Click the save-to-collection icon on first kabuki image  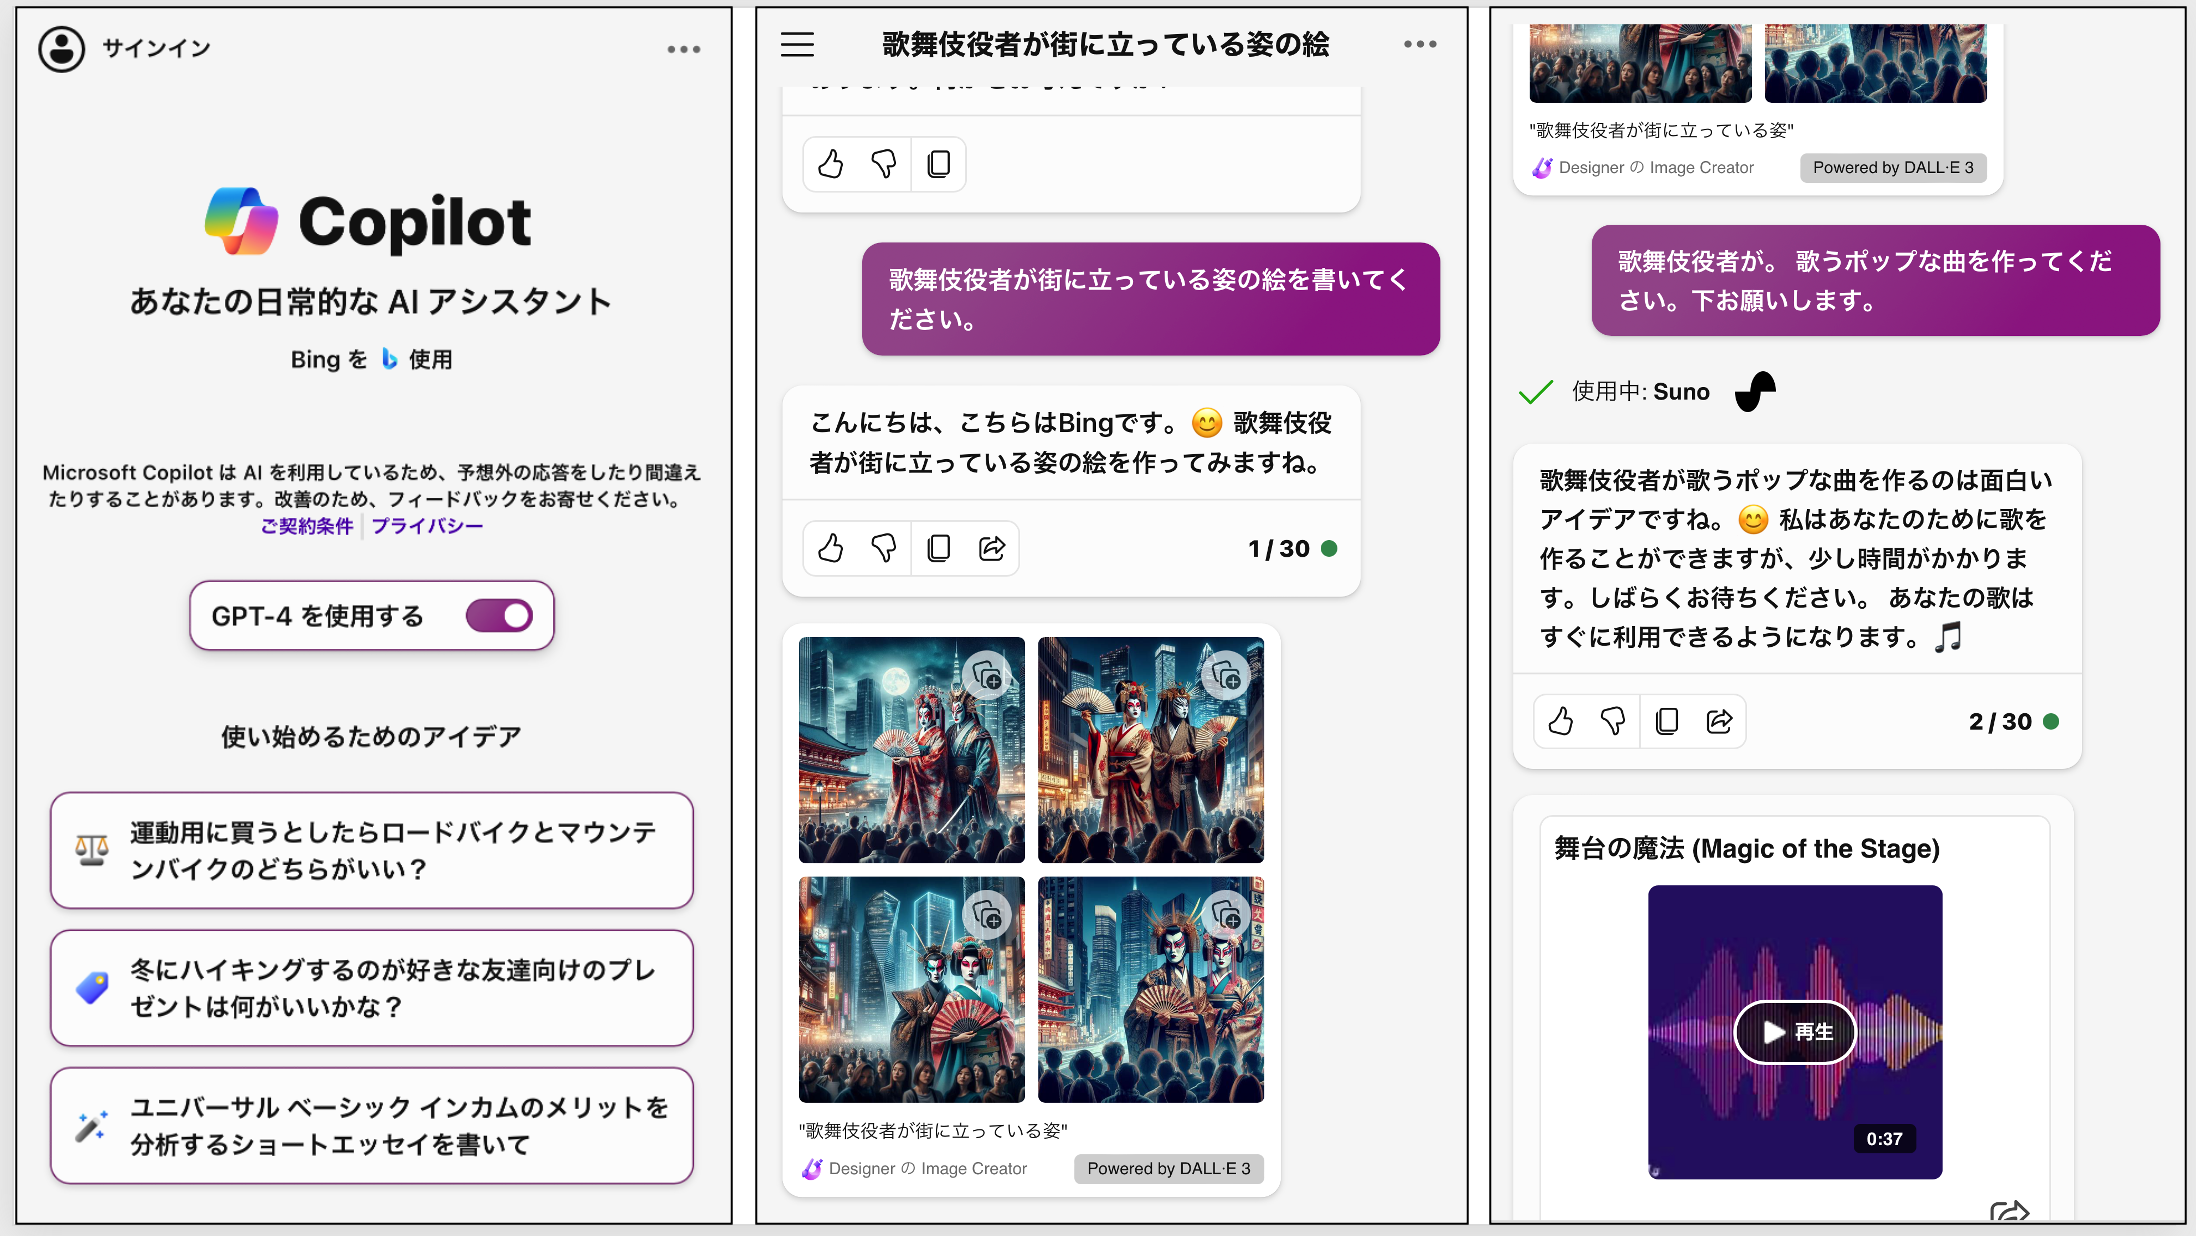pos(987,676)
